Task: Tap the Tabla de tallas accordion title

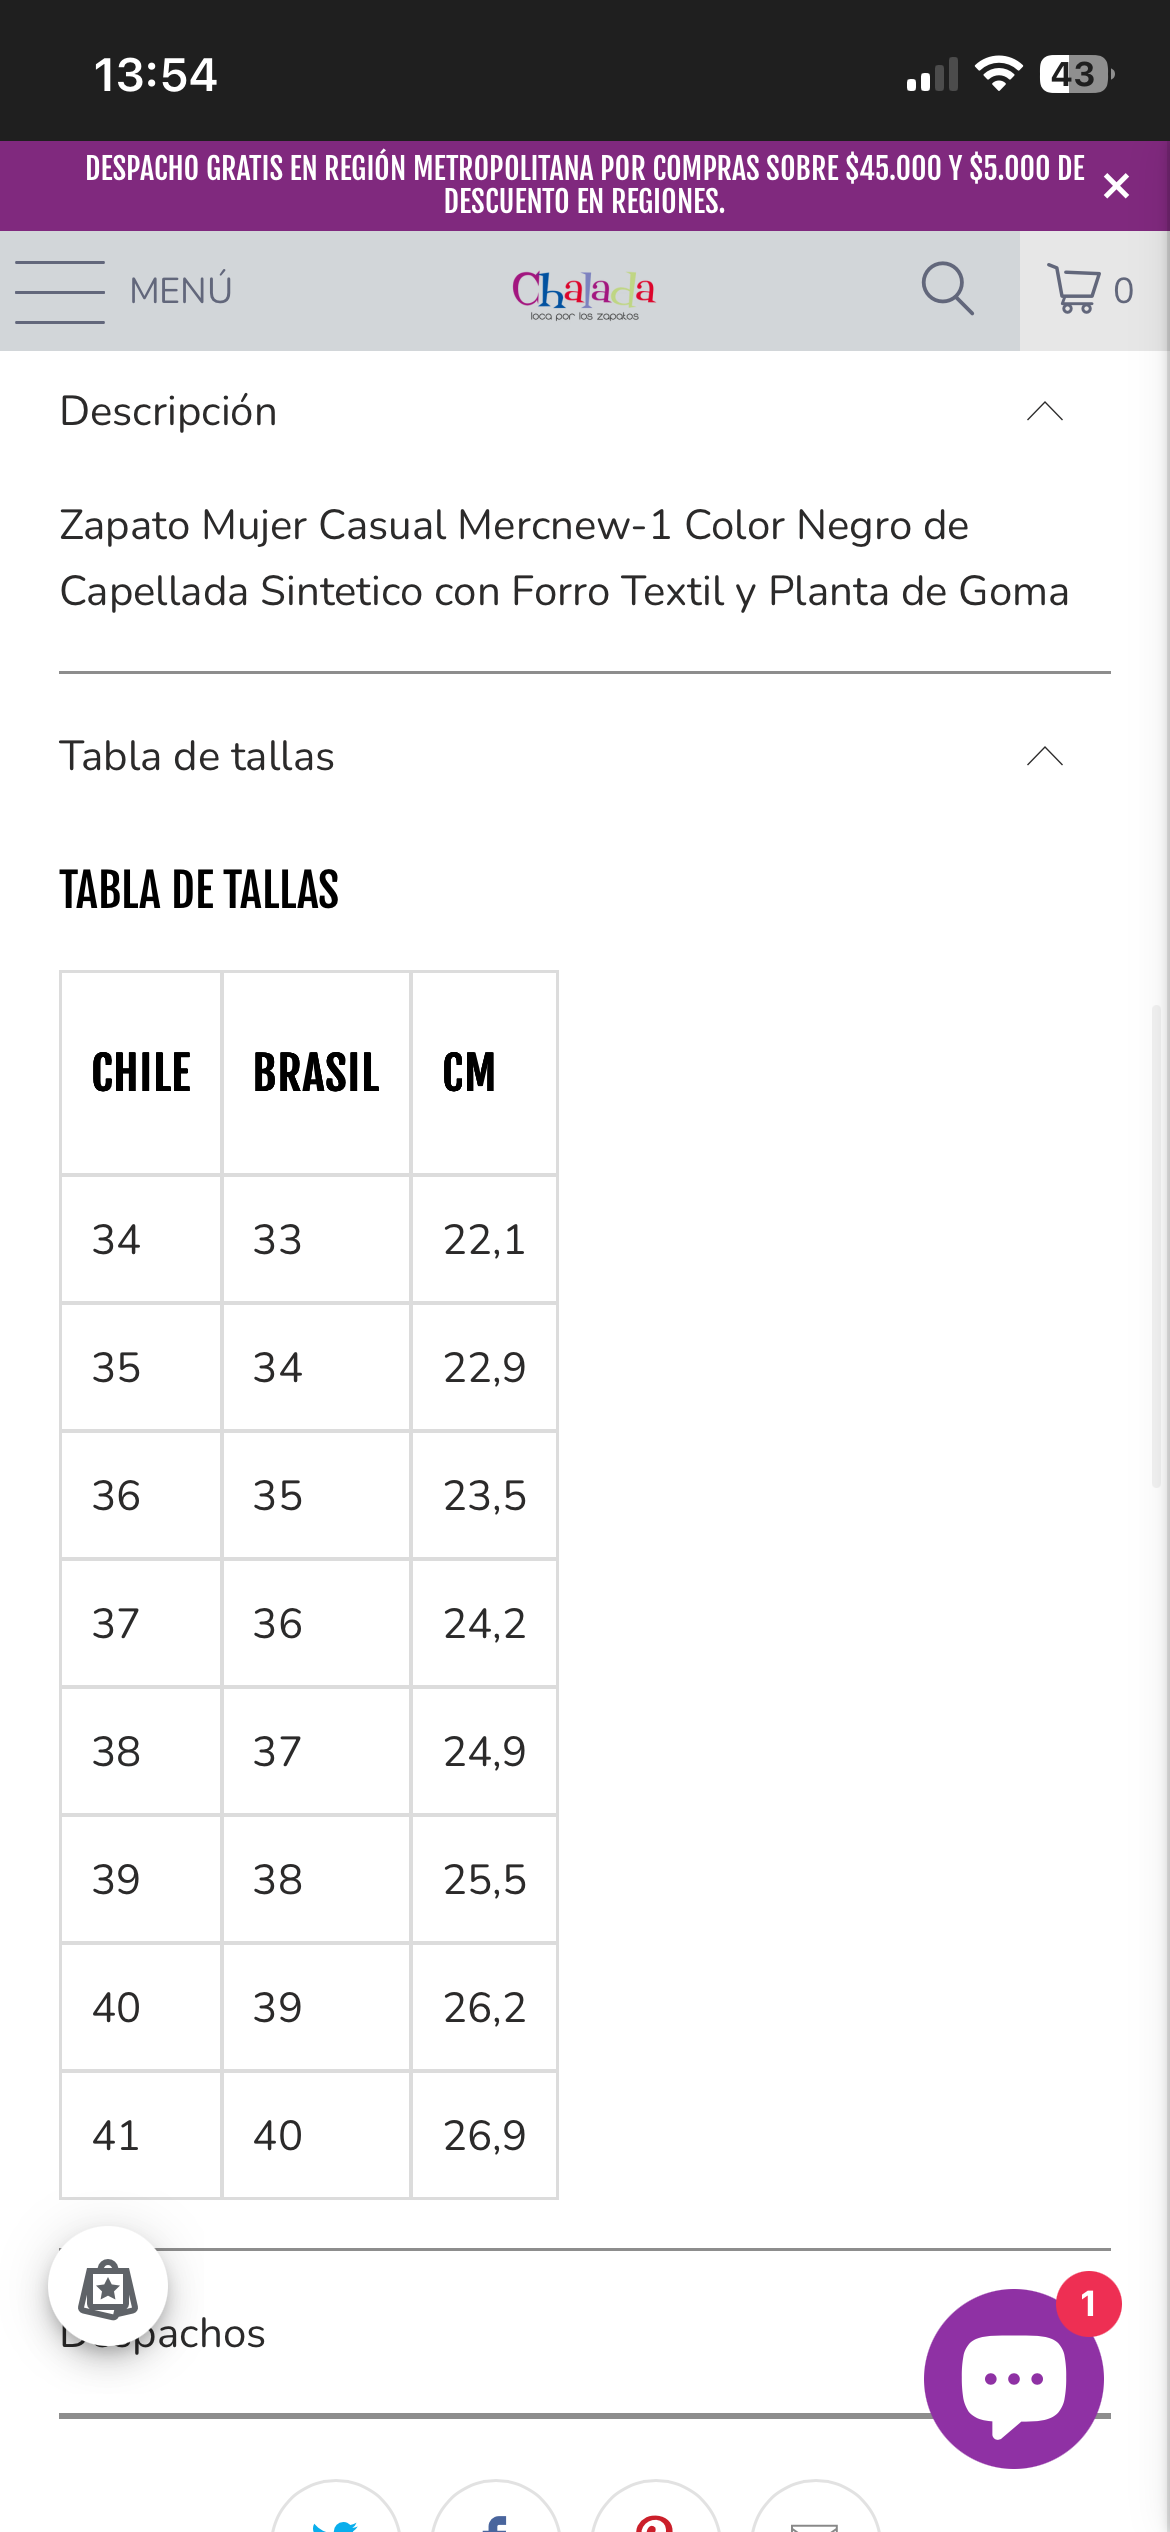Action: pos(197,756)
